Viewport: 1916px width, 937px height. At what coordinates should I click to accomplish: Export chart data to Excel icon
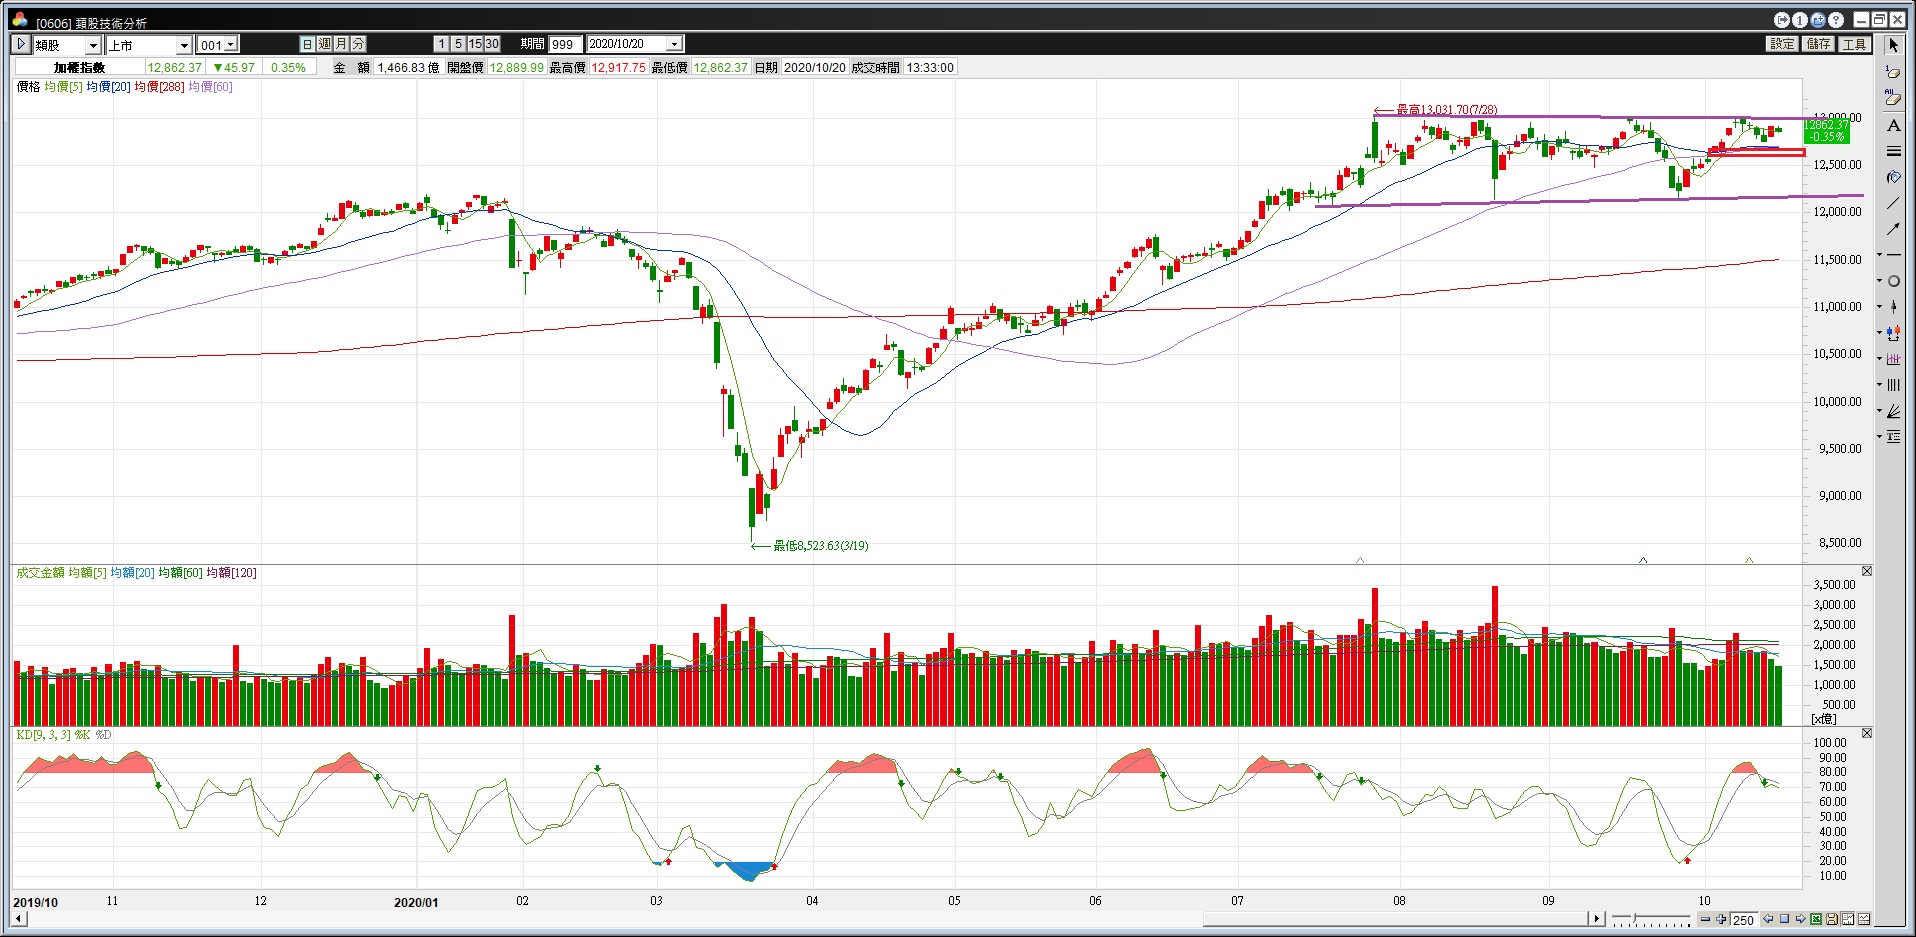tap(1816, 919)
